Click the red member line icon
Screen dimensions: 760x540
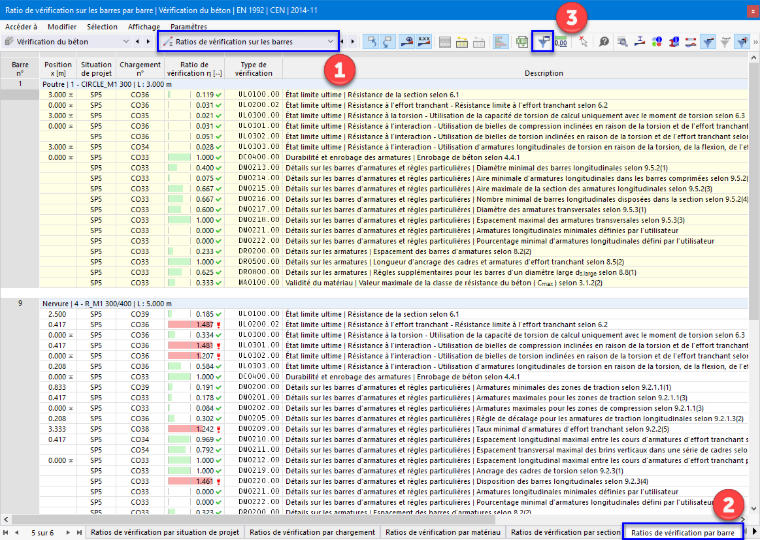coord(691,42)
